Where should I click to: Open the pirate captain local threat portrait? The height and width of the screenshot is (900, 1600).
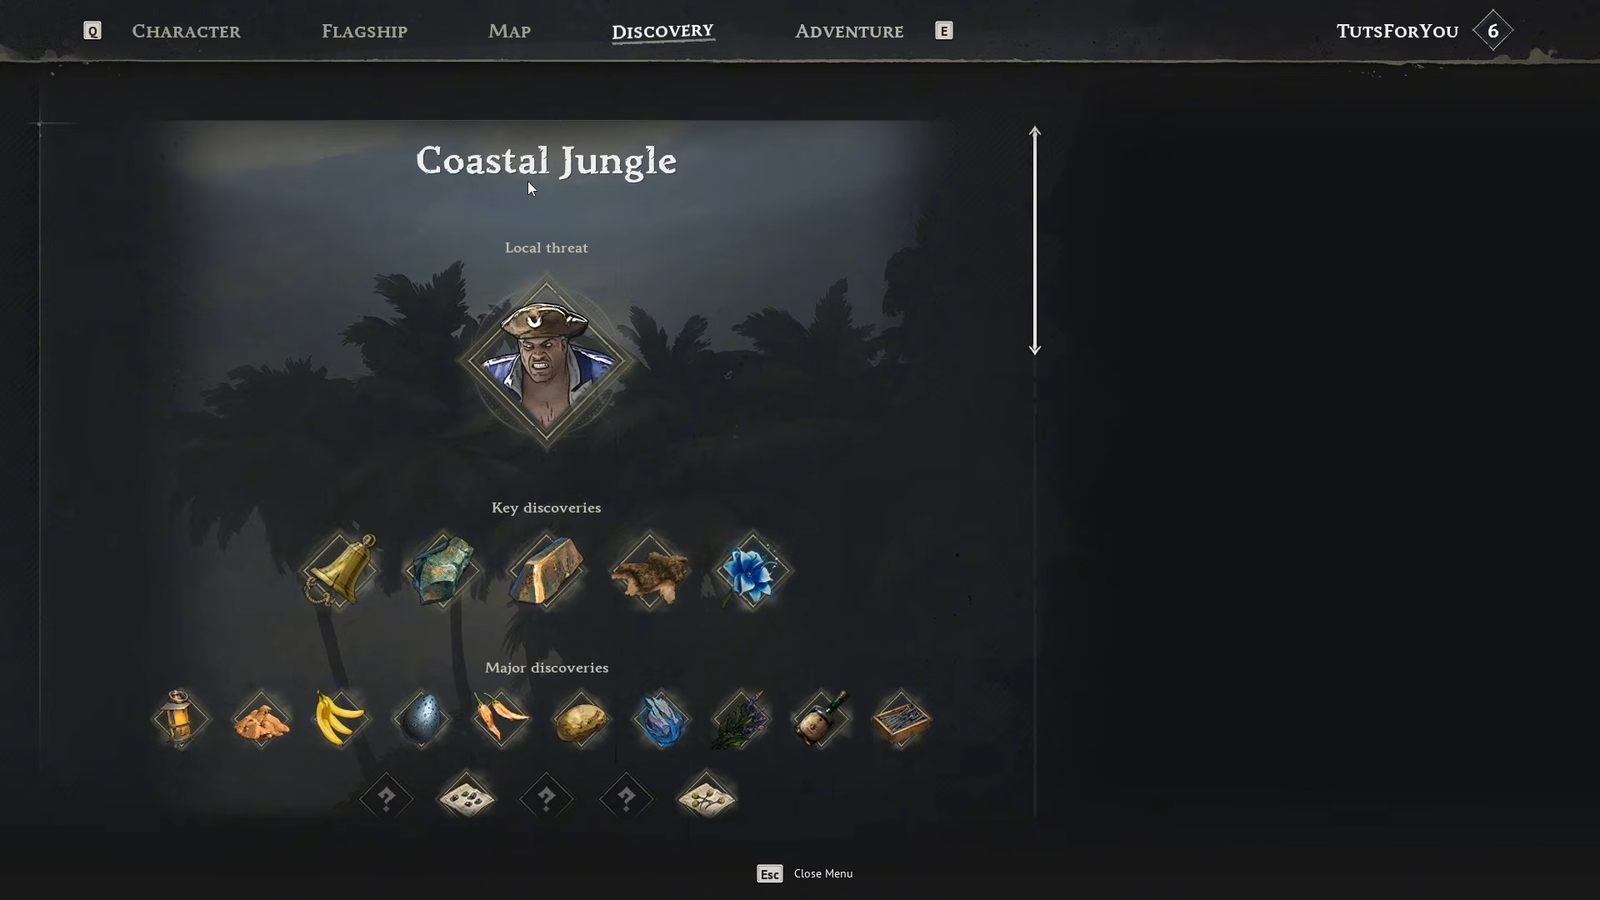(x=546, y=362)
